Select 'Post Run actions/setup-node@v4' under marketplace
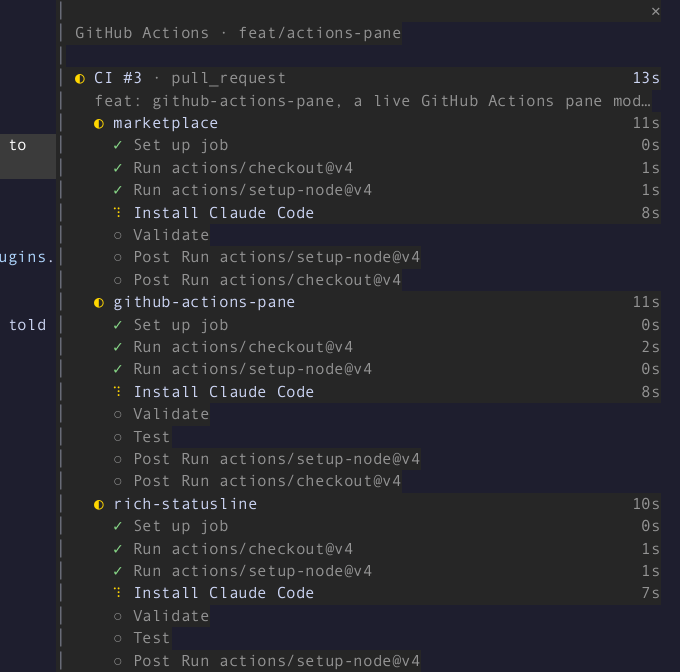 (x=276, y=257)
